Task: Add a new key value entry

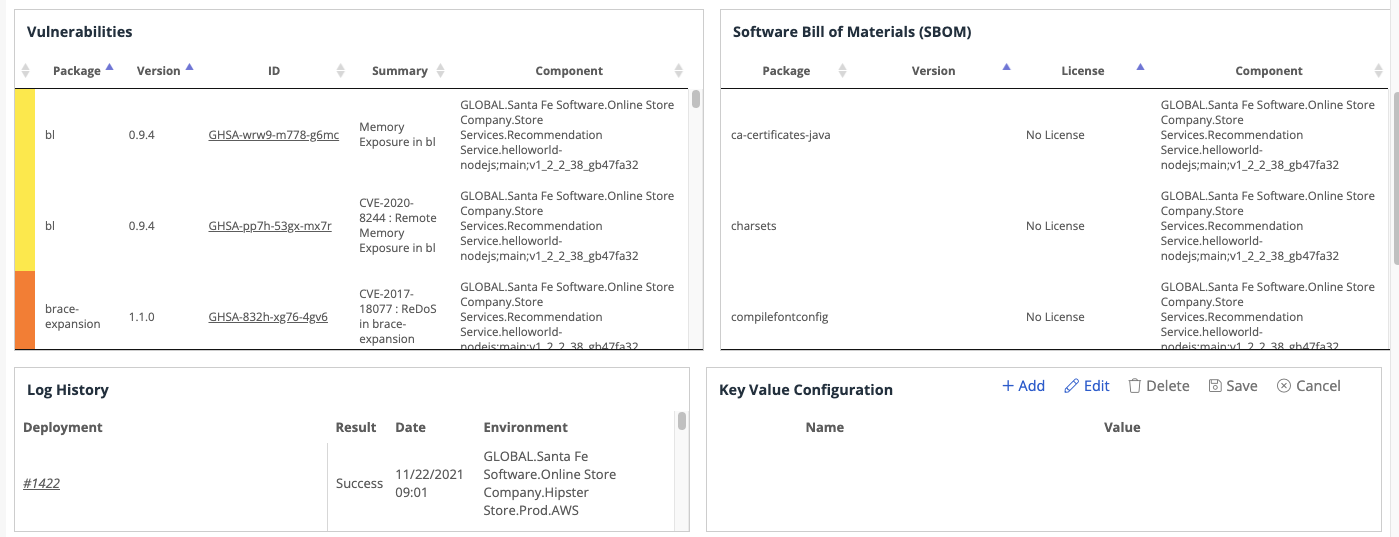Action: 1023,386
